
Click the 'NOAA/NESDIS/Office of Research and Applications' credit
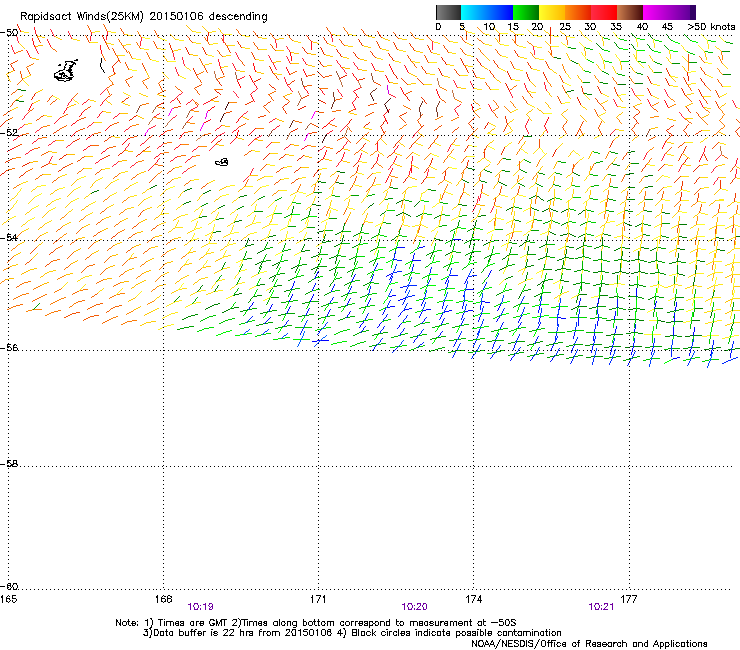589,644
